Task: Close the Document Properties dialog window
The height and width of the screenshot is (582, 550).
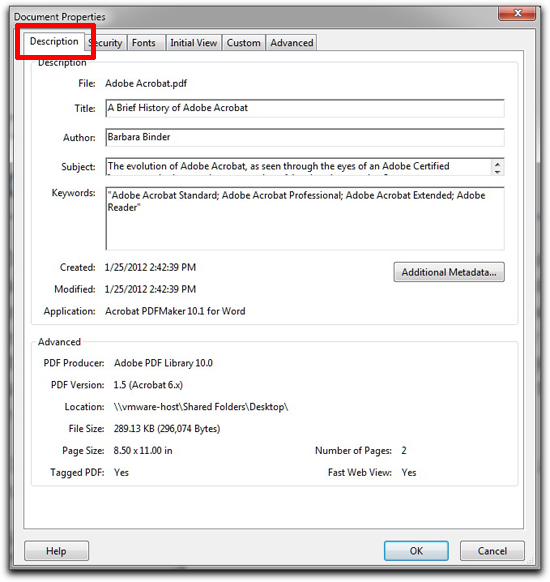Action: tap(517, 13)
